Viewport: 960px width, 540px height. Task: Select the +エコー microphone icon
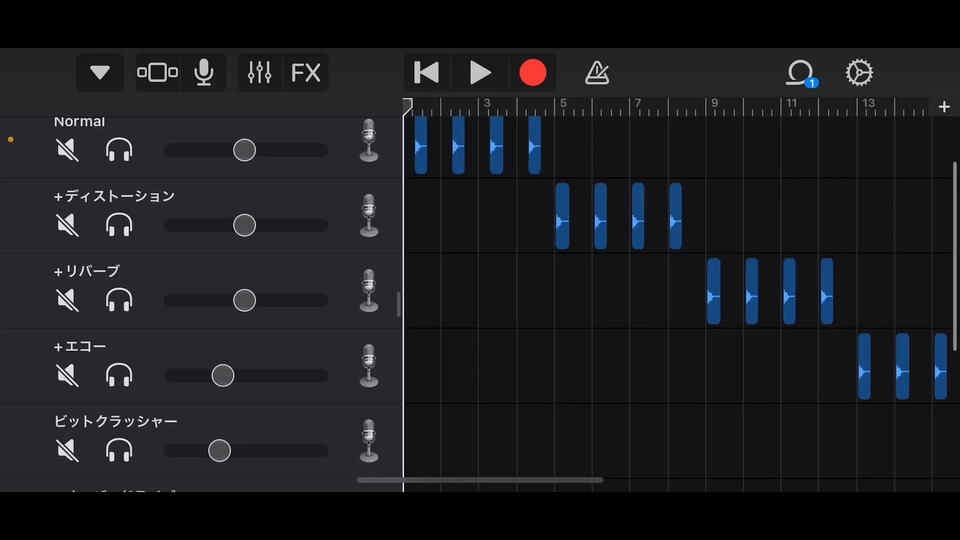(369, 366)
